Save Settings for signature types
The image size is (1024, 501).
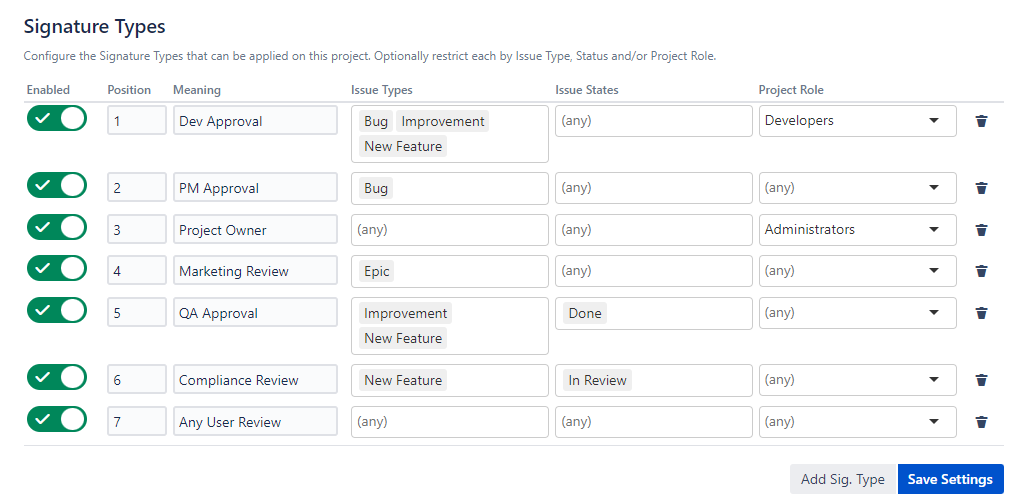coord(950,479)
